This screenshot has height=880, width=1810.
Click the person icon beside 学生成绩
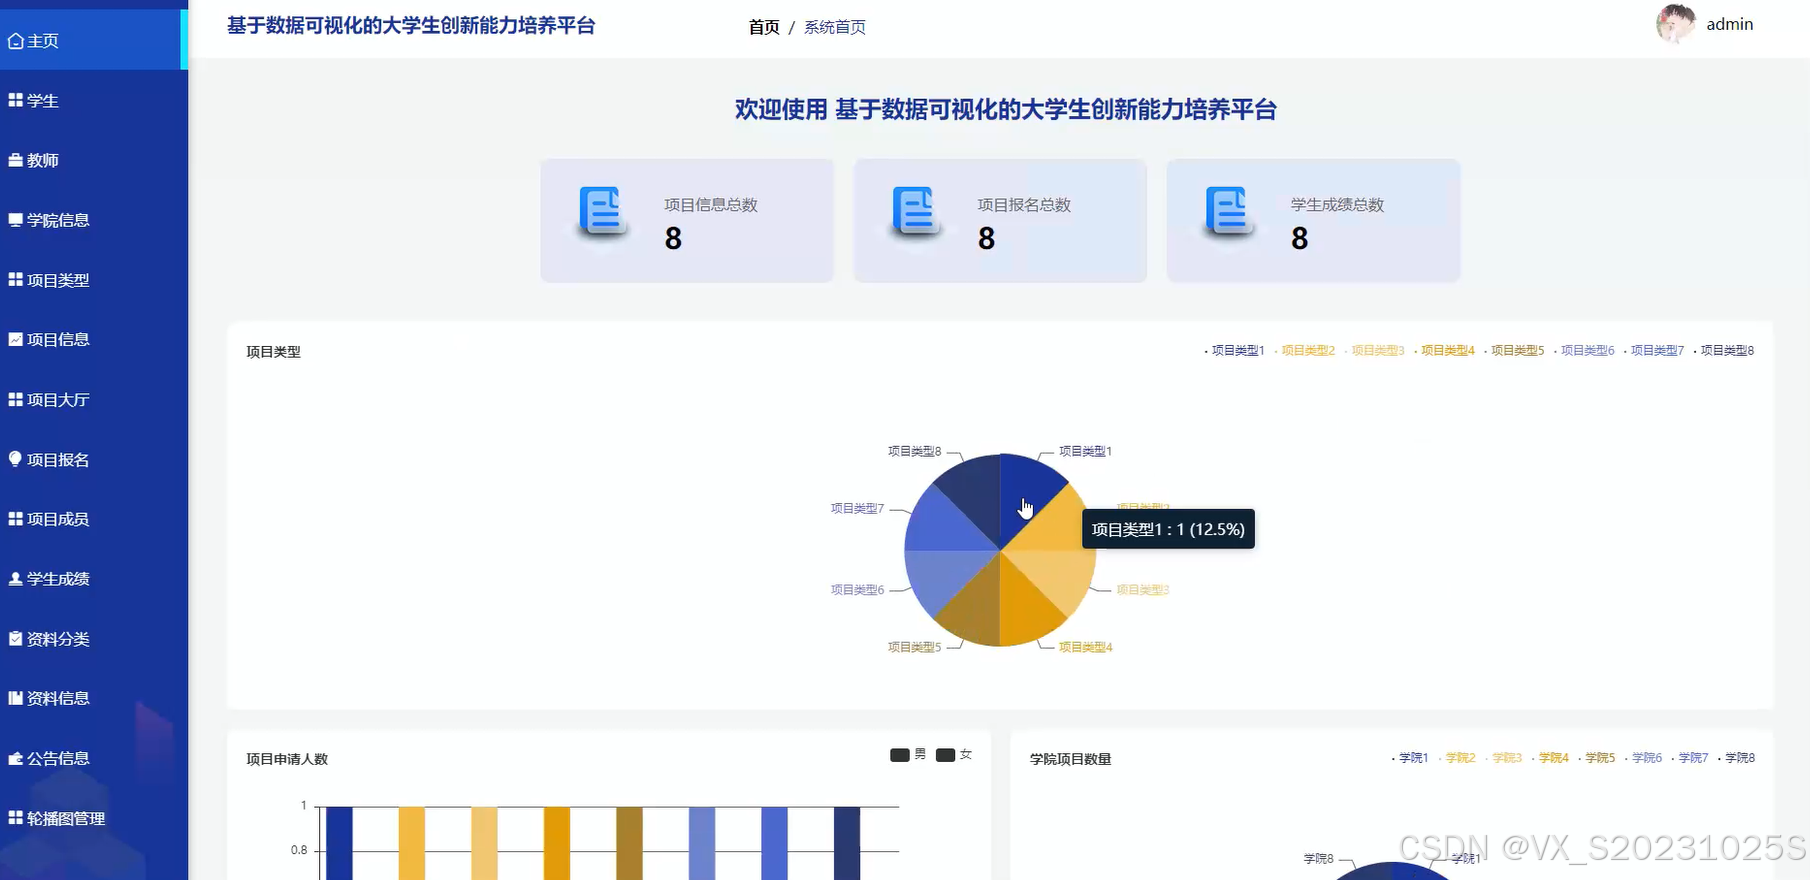[16, 579]
